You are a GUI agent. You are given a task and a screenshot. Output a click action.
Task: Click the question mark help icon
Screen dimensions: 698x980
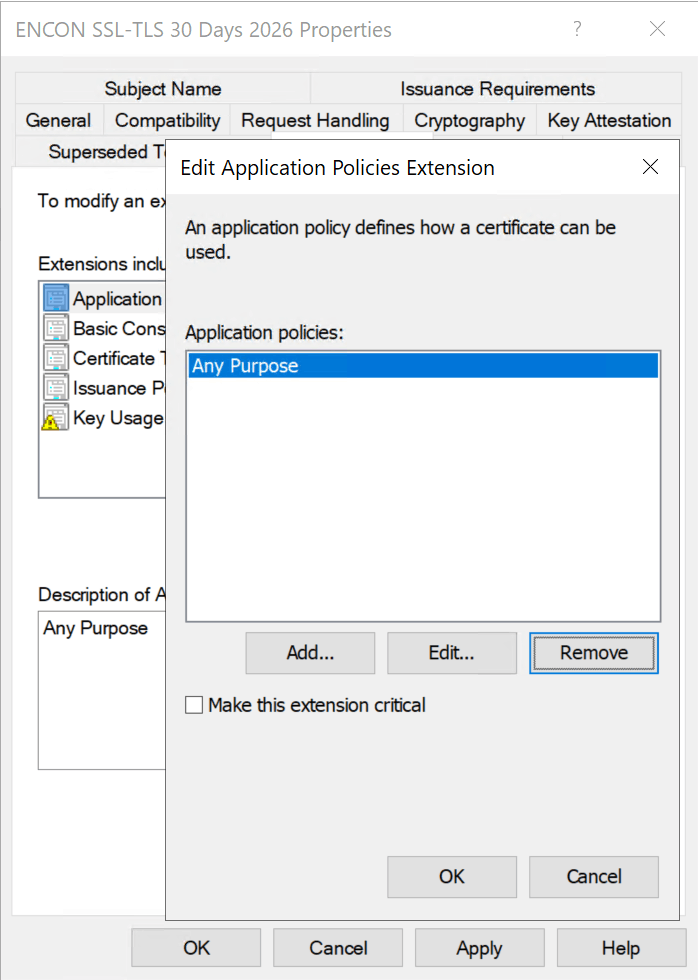click(x=577, y=29)
